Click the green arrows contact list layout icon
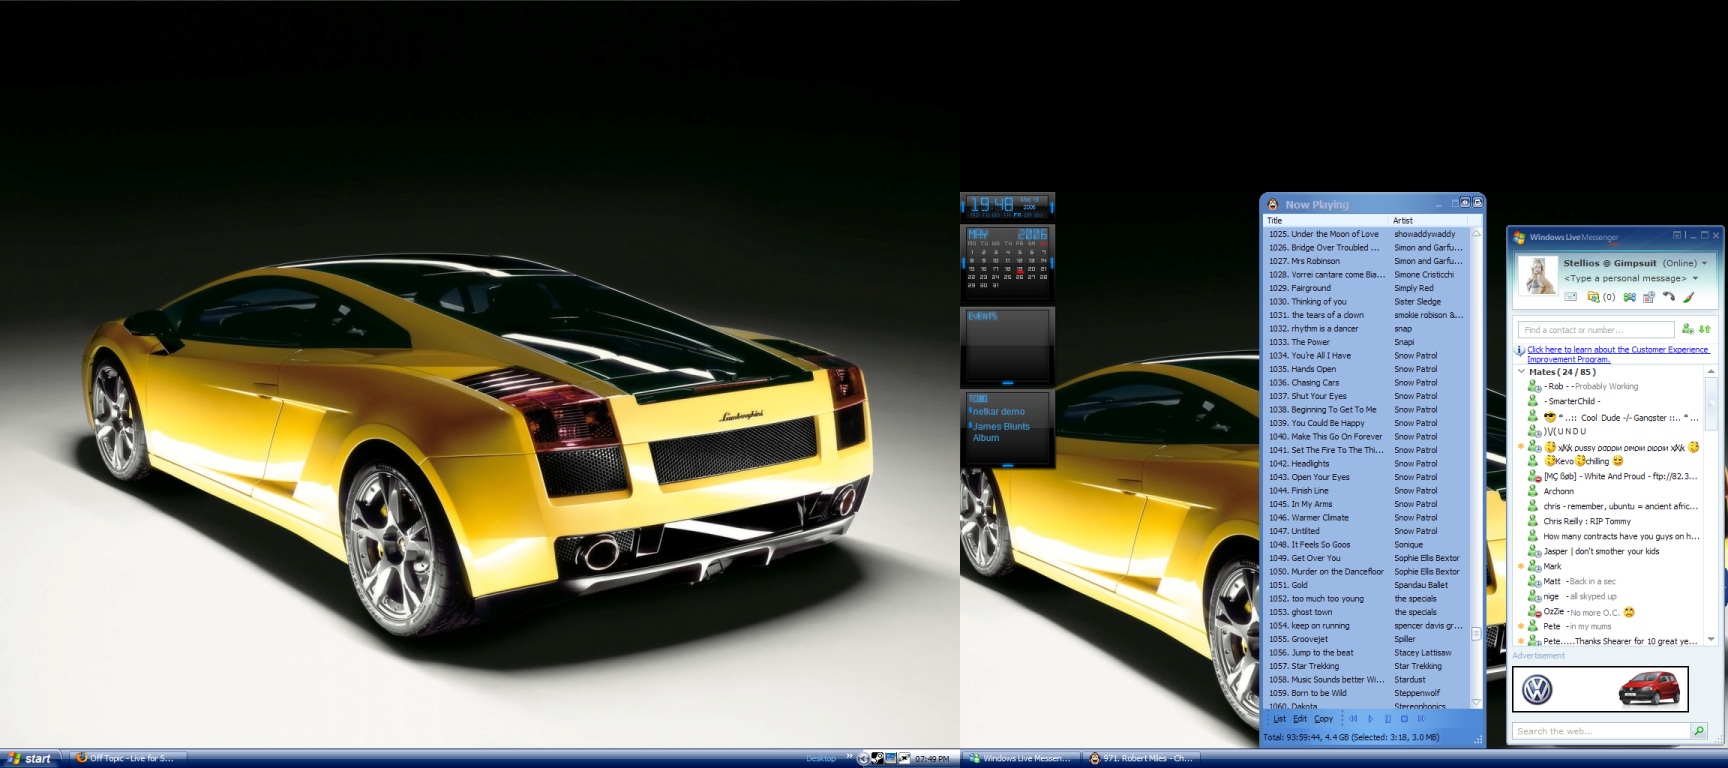The height and width of the screenshot is (768, 1728). point(1704,329)
